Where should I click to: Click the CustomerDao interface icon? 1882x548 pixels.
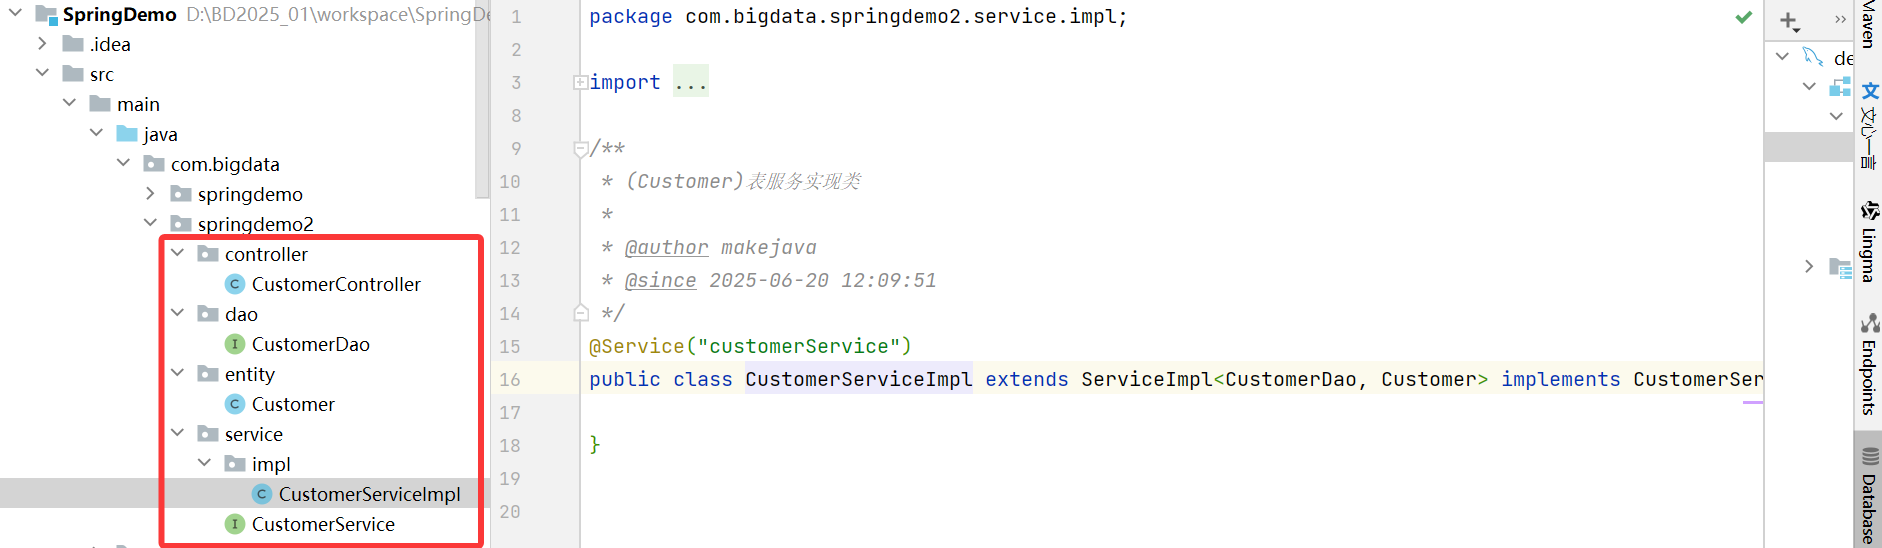pos(235,344)
